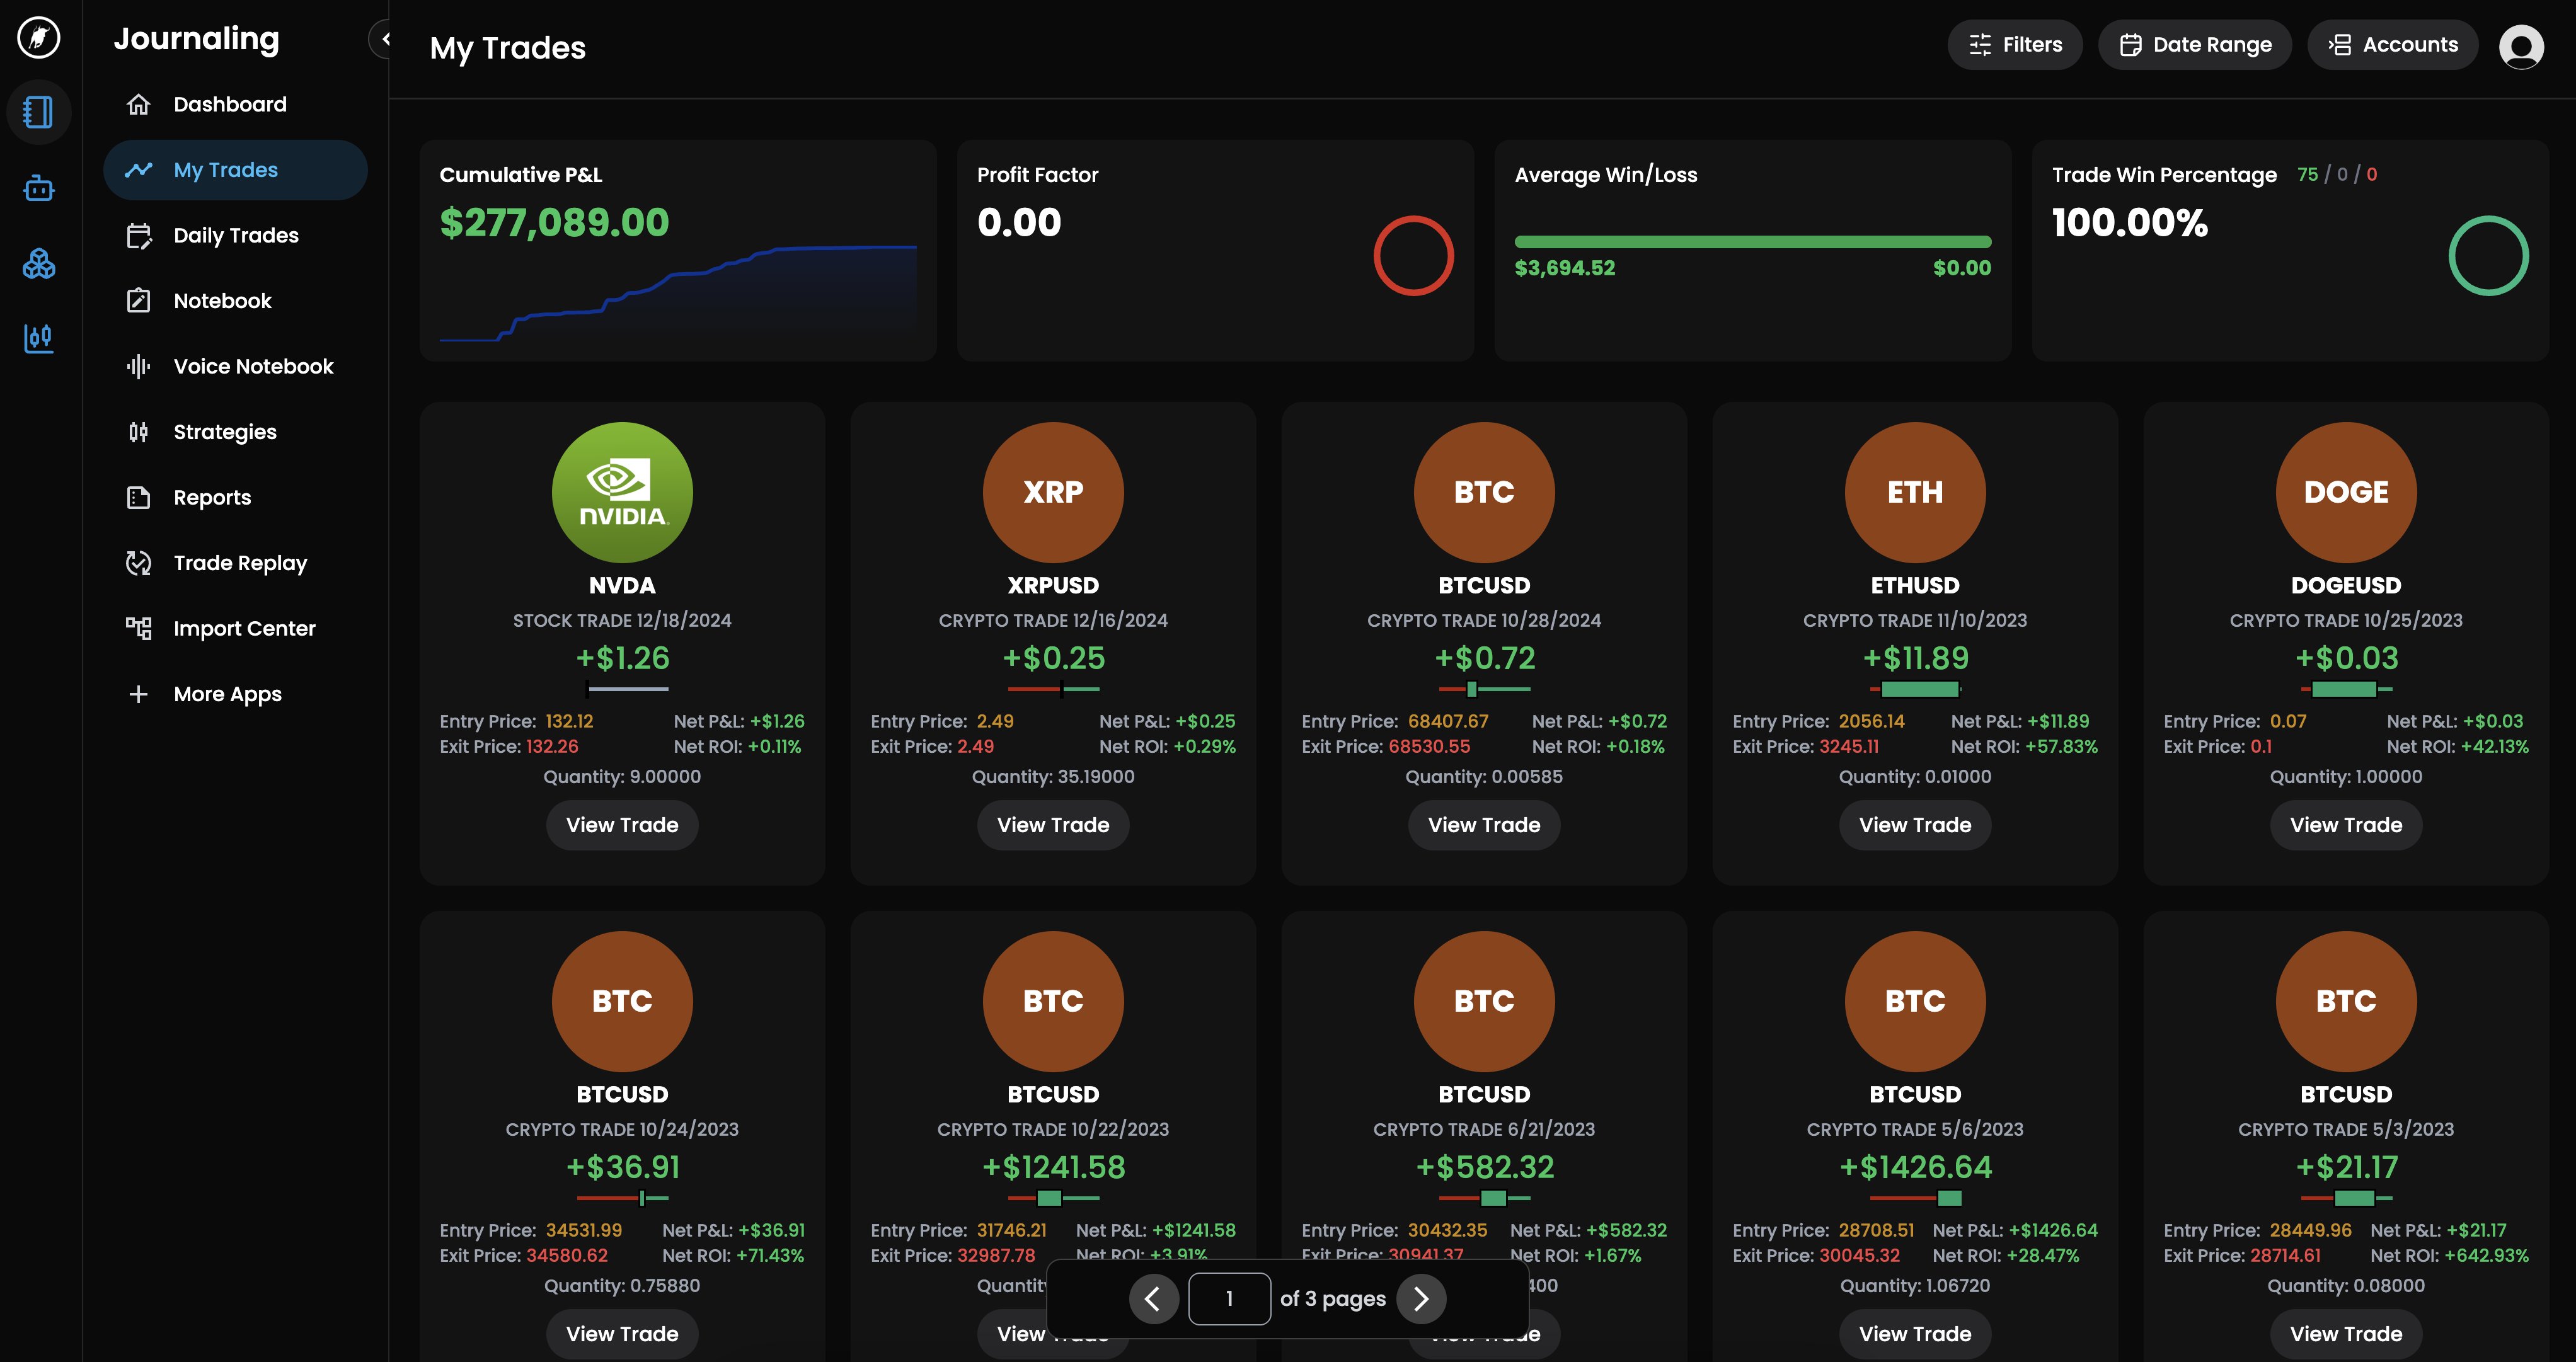Click the rocket logo icon at top left
Screen dimensions: 2576x1362
(x=39, y=38)
